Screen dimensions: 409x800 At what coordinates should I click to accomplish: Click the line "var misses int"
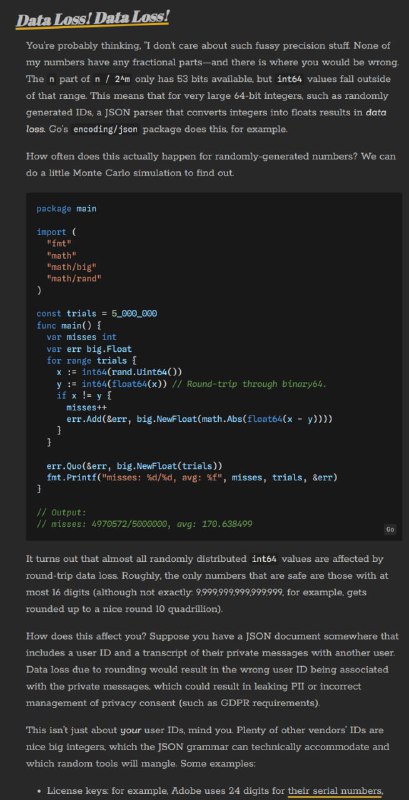pyautogui.click(x=82, y=337)
